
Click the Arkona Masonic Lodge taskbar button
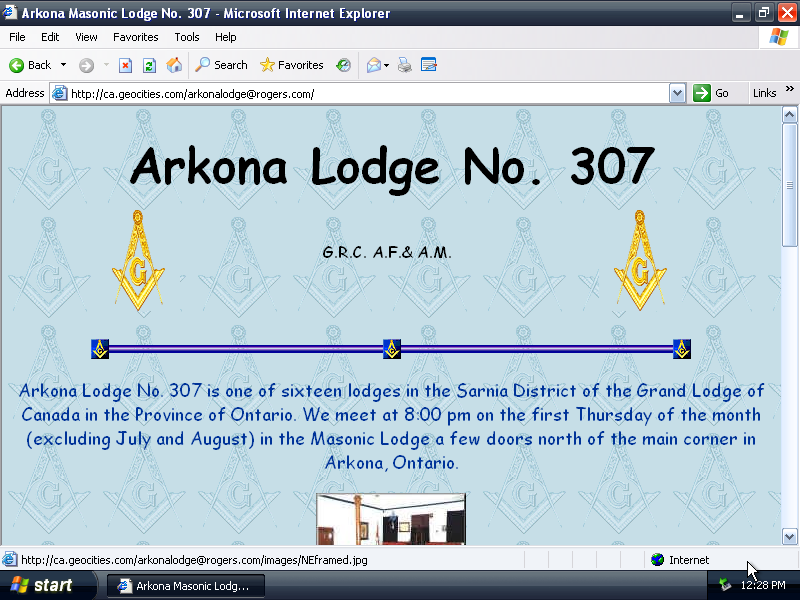(x=186, y=586)
